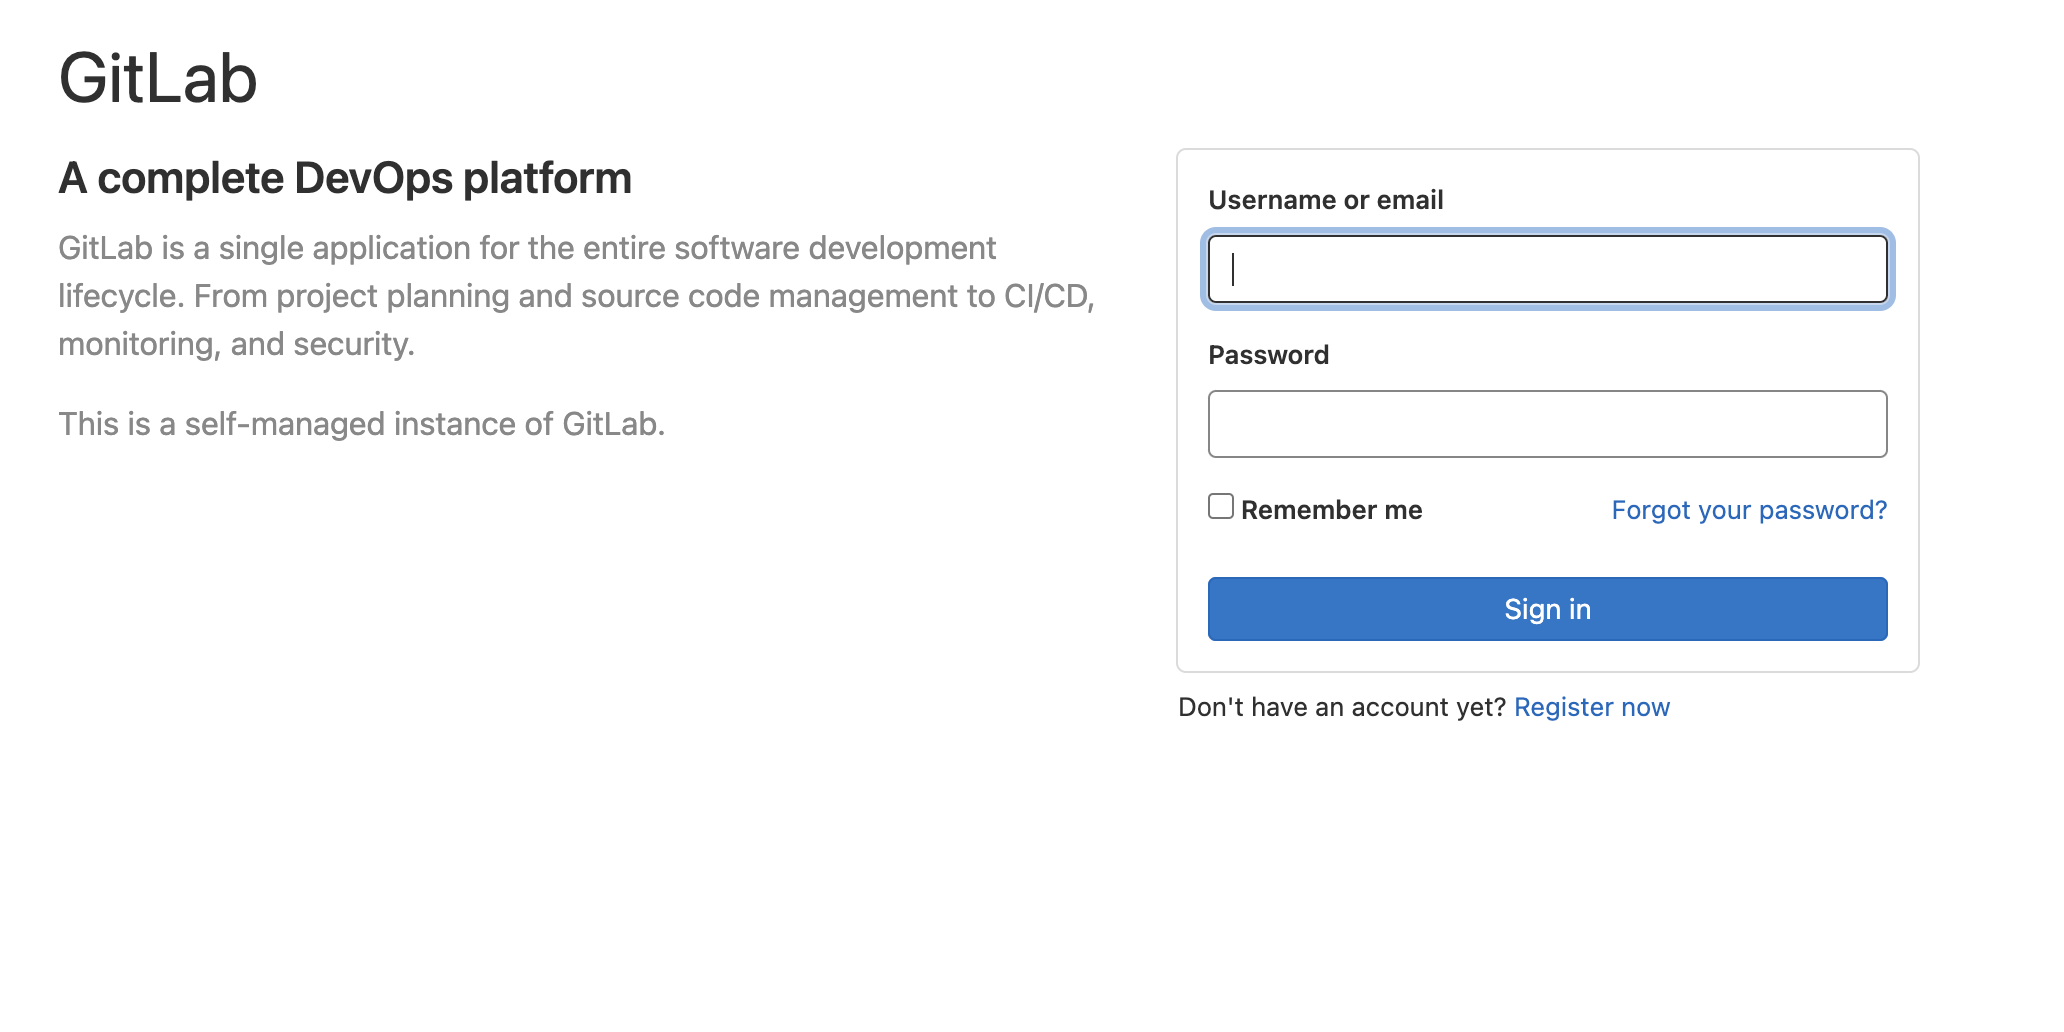
Task: Click the 'GitLab is a single application' line
Action: [x=527, y=248]
